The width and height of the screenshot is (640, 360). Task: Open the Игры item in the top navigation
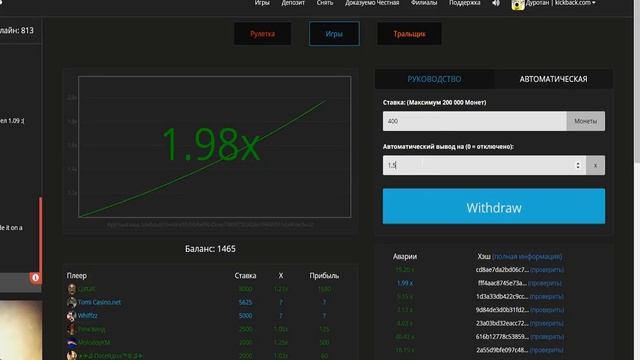[262, 3]
